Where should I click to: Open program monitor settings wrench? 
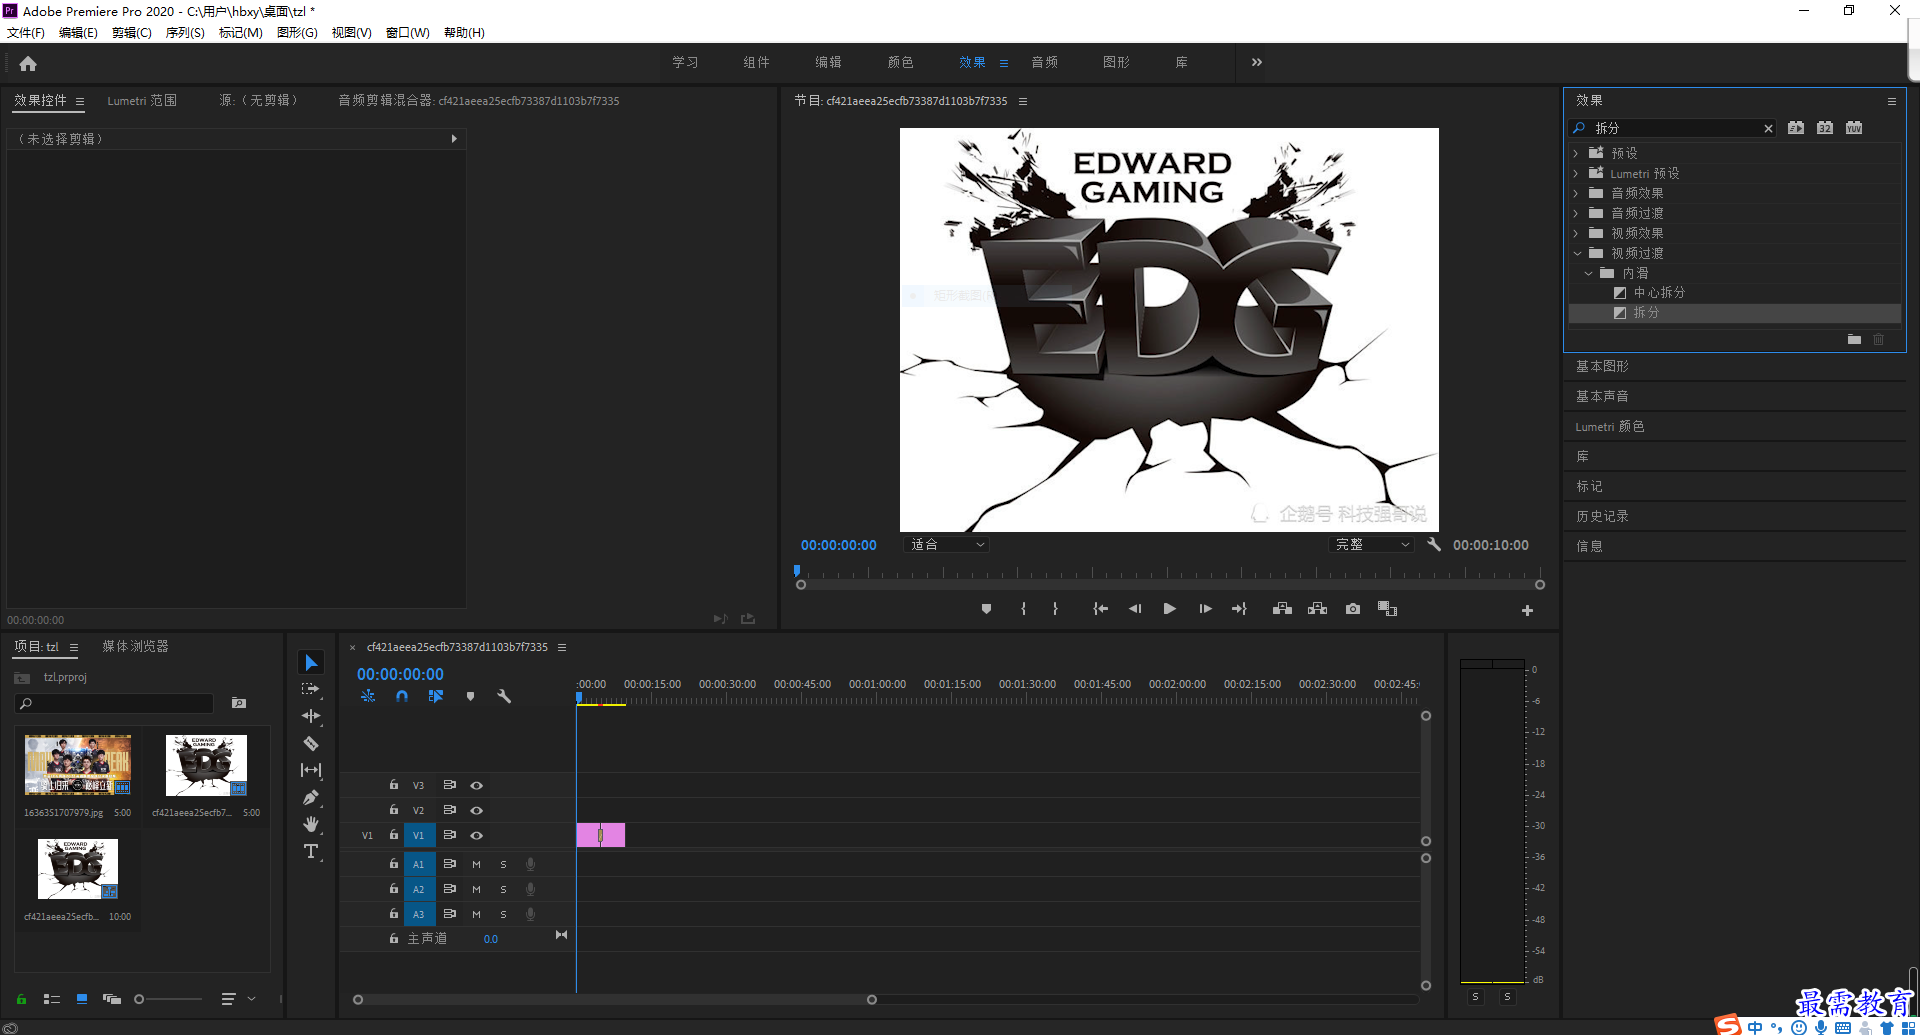click(x=1434, y=545)
